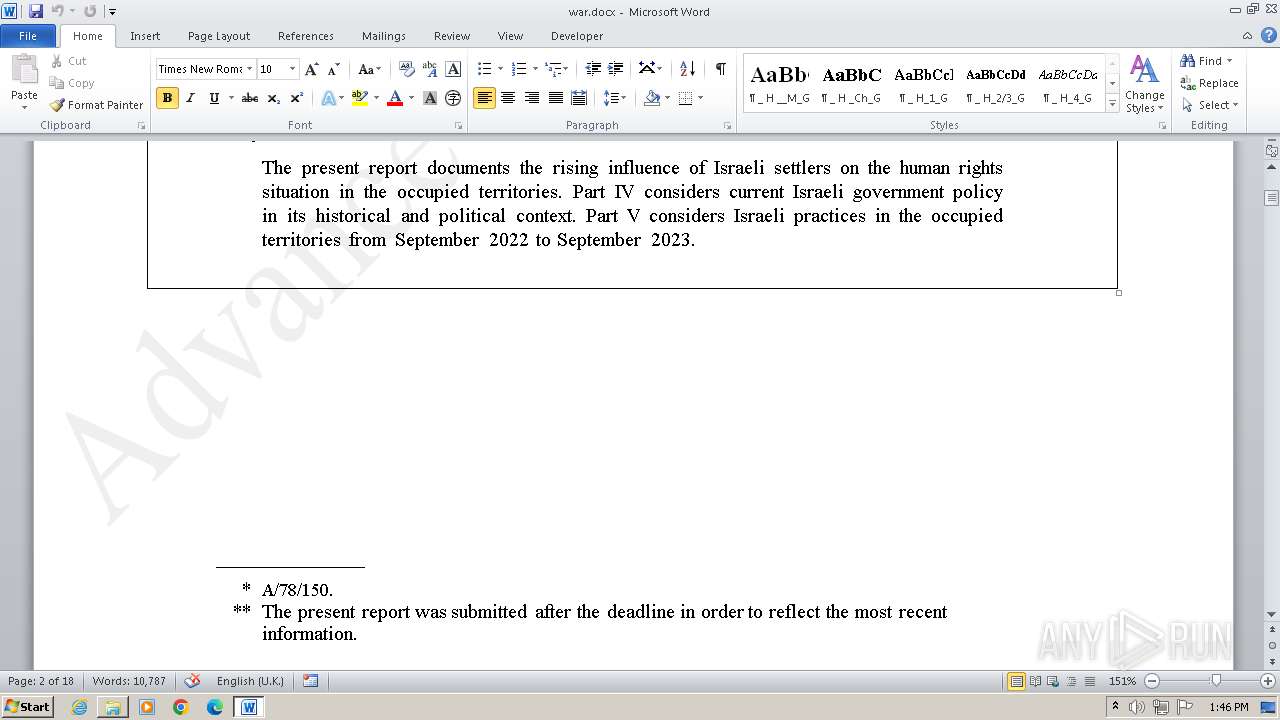Apply superscript formatting
The width and height of the screenshot is (1280, 720).
click(x=297, y=98)
